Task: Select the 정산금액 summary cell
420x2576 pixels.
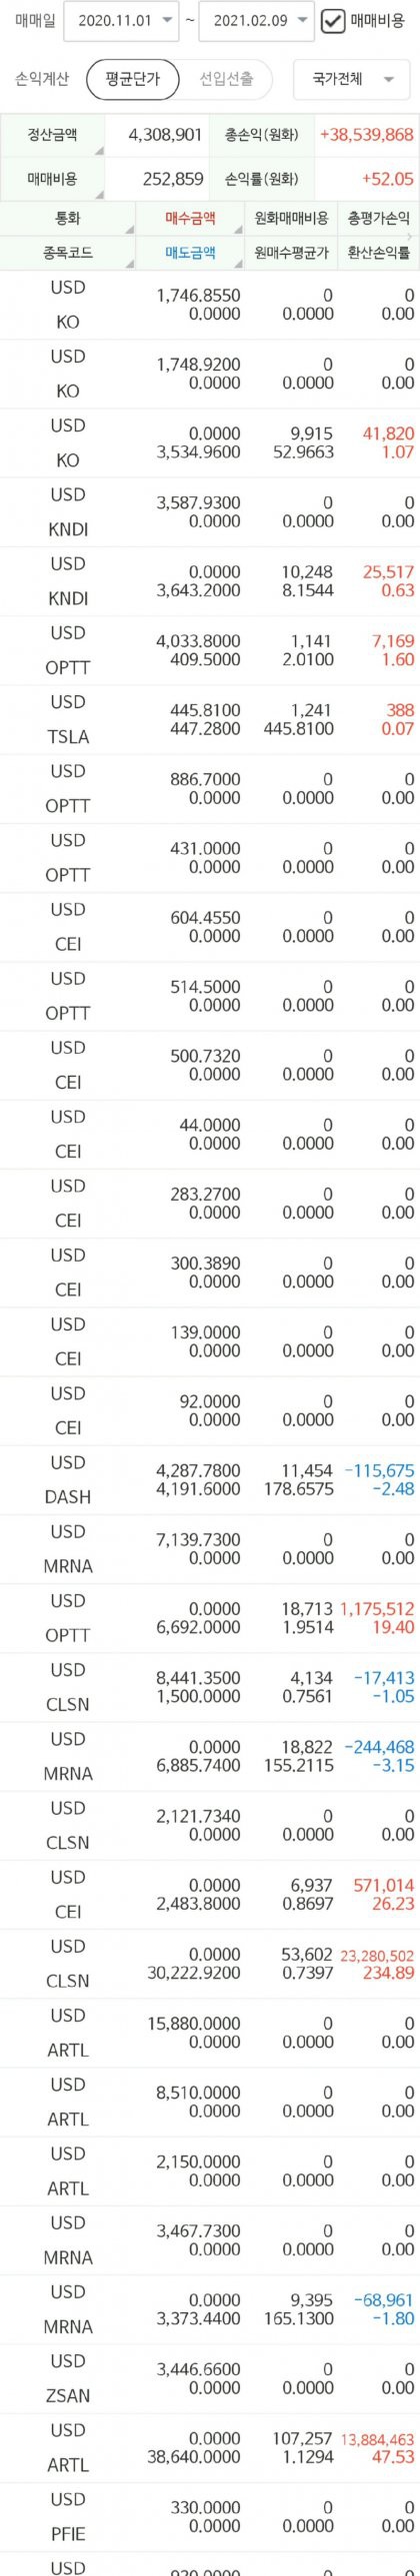Action: point(52,134)
